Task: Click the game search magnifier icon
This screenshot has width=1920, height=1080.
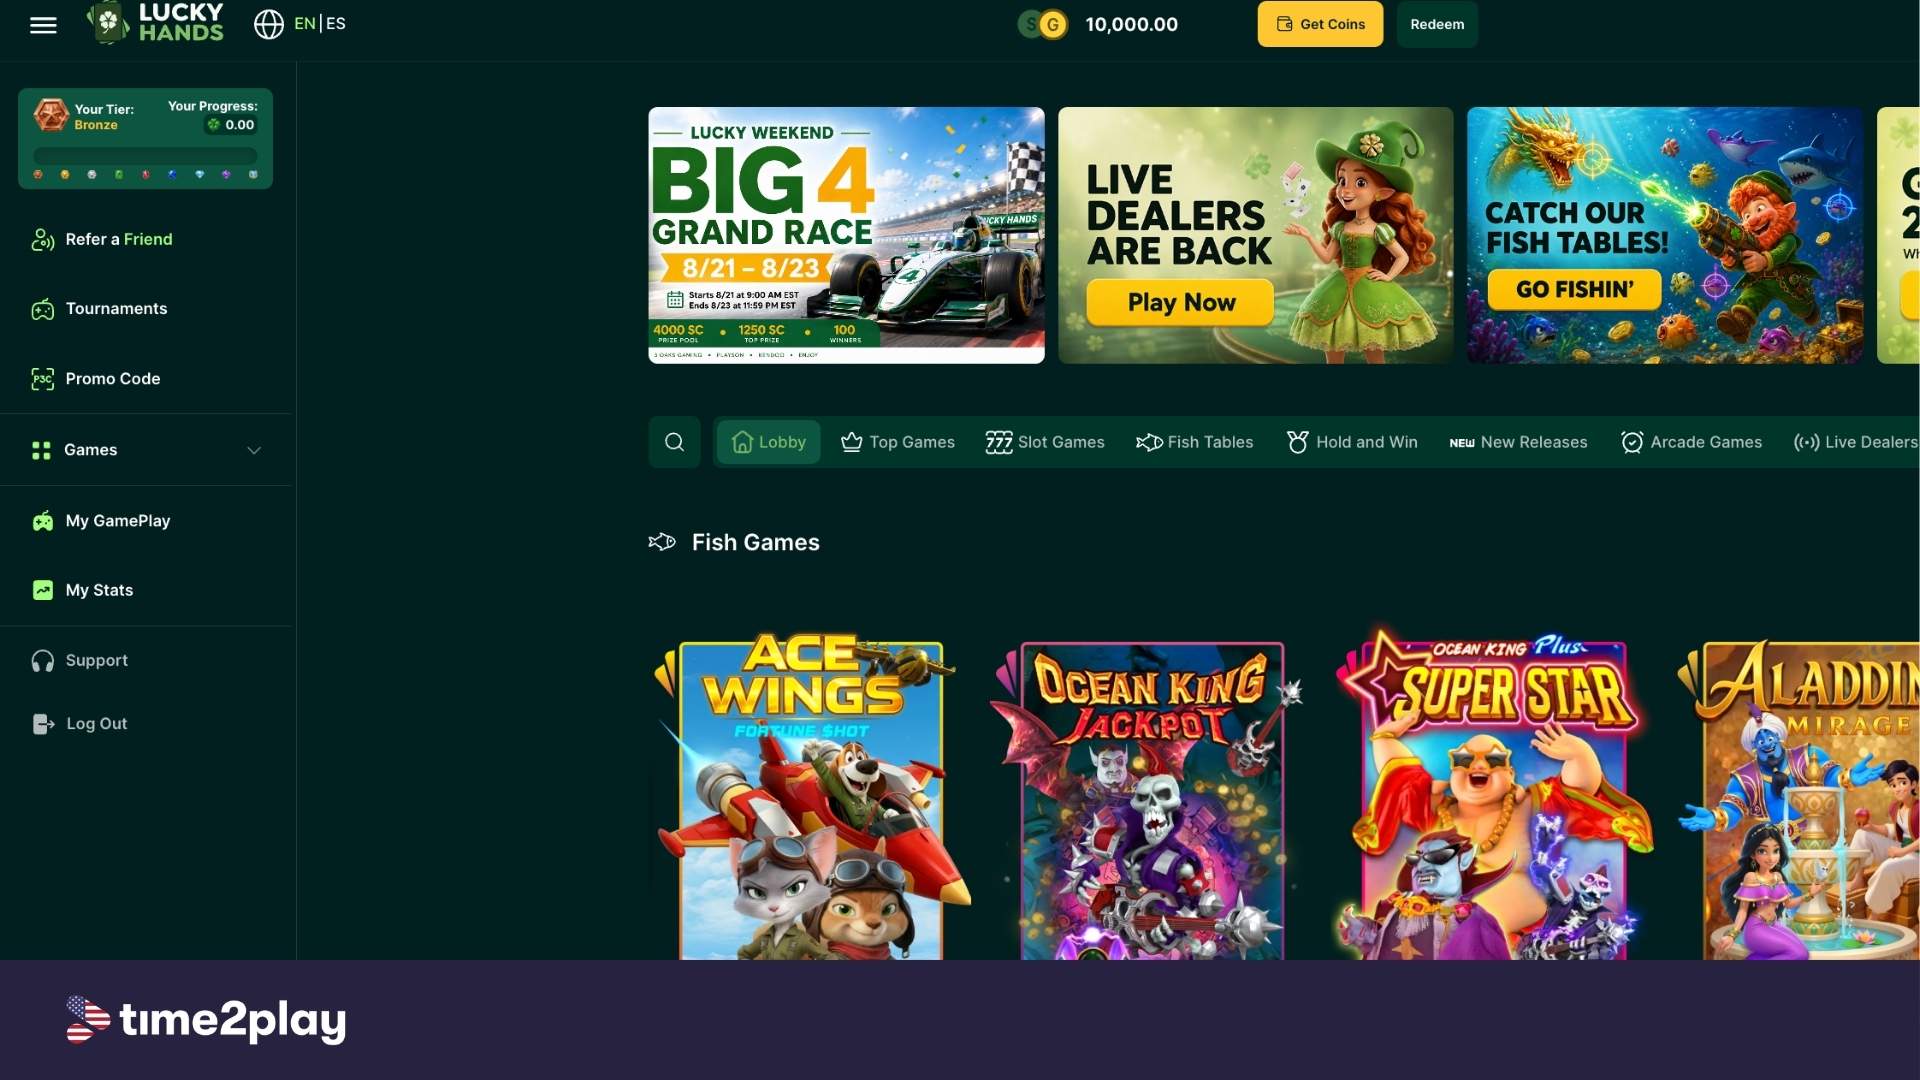Action: click(x=674, y=442)
